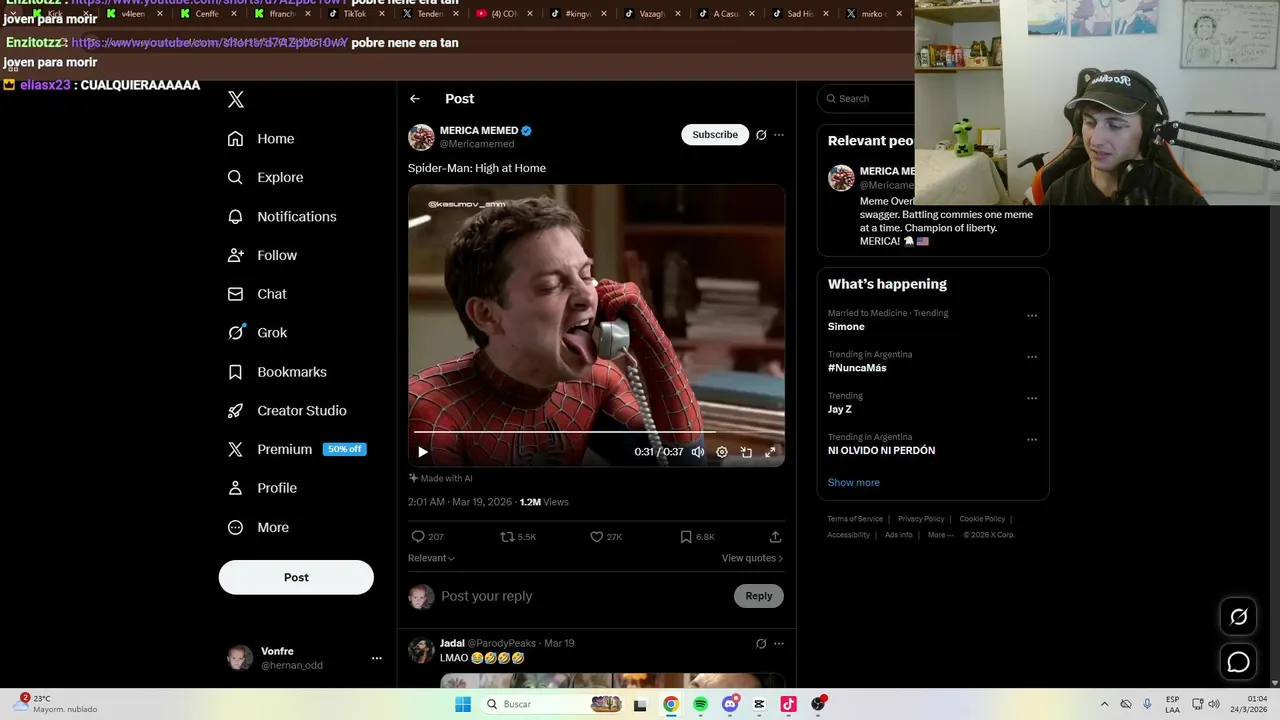
Task: Click the white Post button
Action: [x=296, y=577]
